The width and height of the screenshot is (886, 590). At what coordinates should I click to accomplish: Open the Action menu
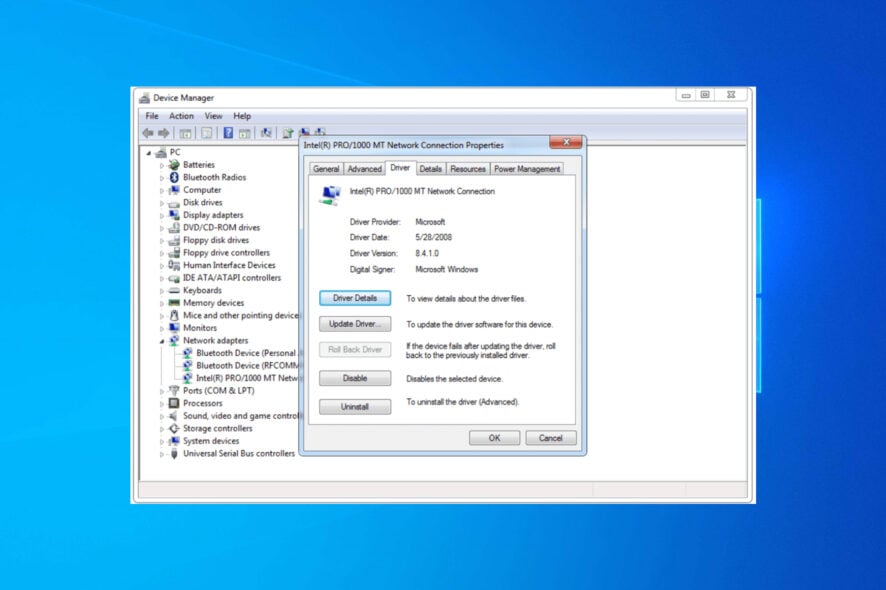[181, 115]
